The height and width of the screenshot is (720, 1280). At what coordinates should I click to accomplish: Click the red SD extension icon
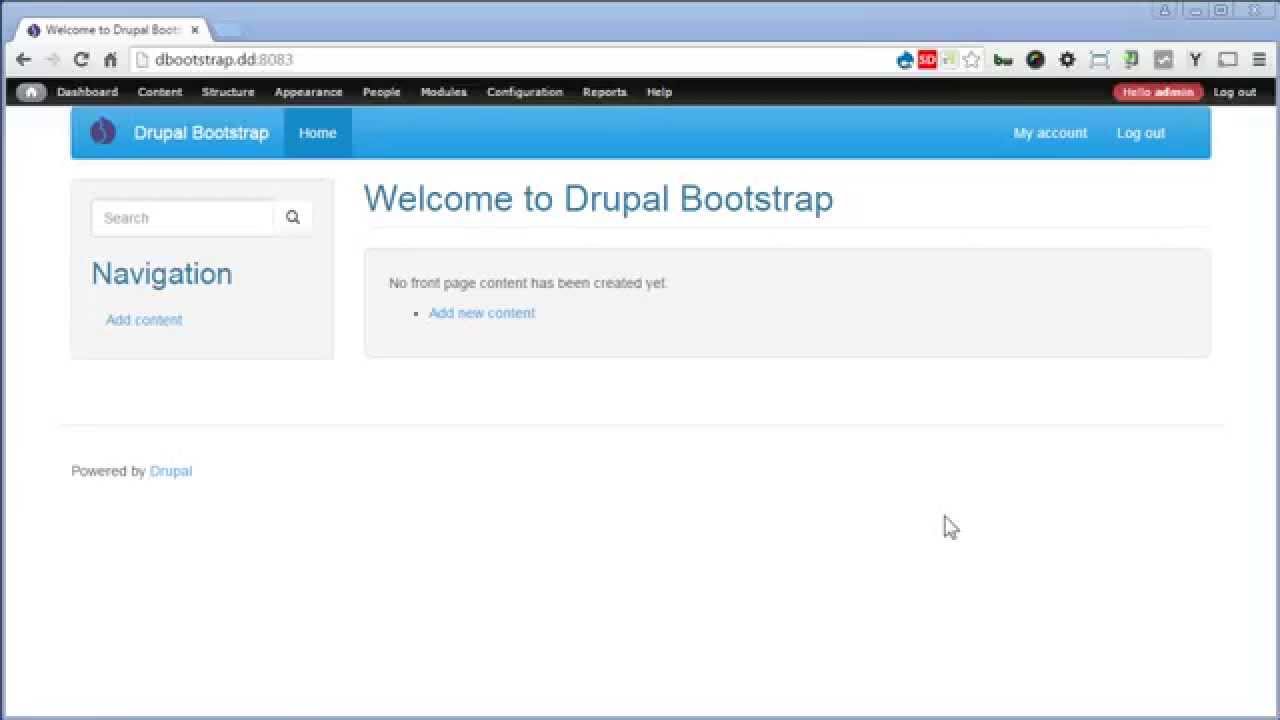[x=927, y=60]
